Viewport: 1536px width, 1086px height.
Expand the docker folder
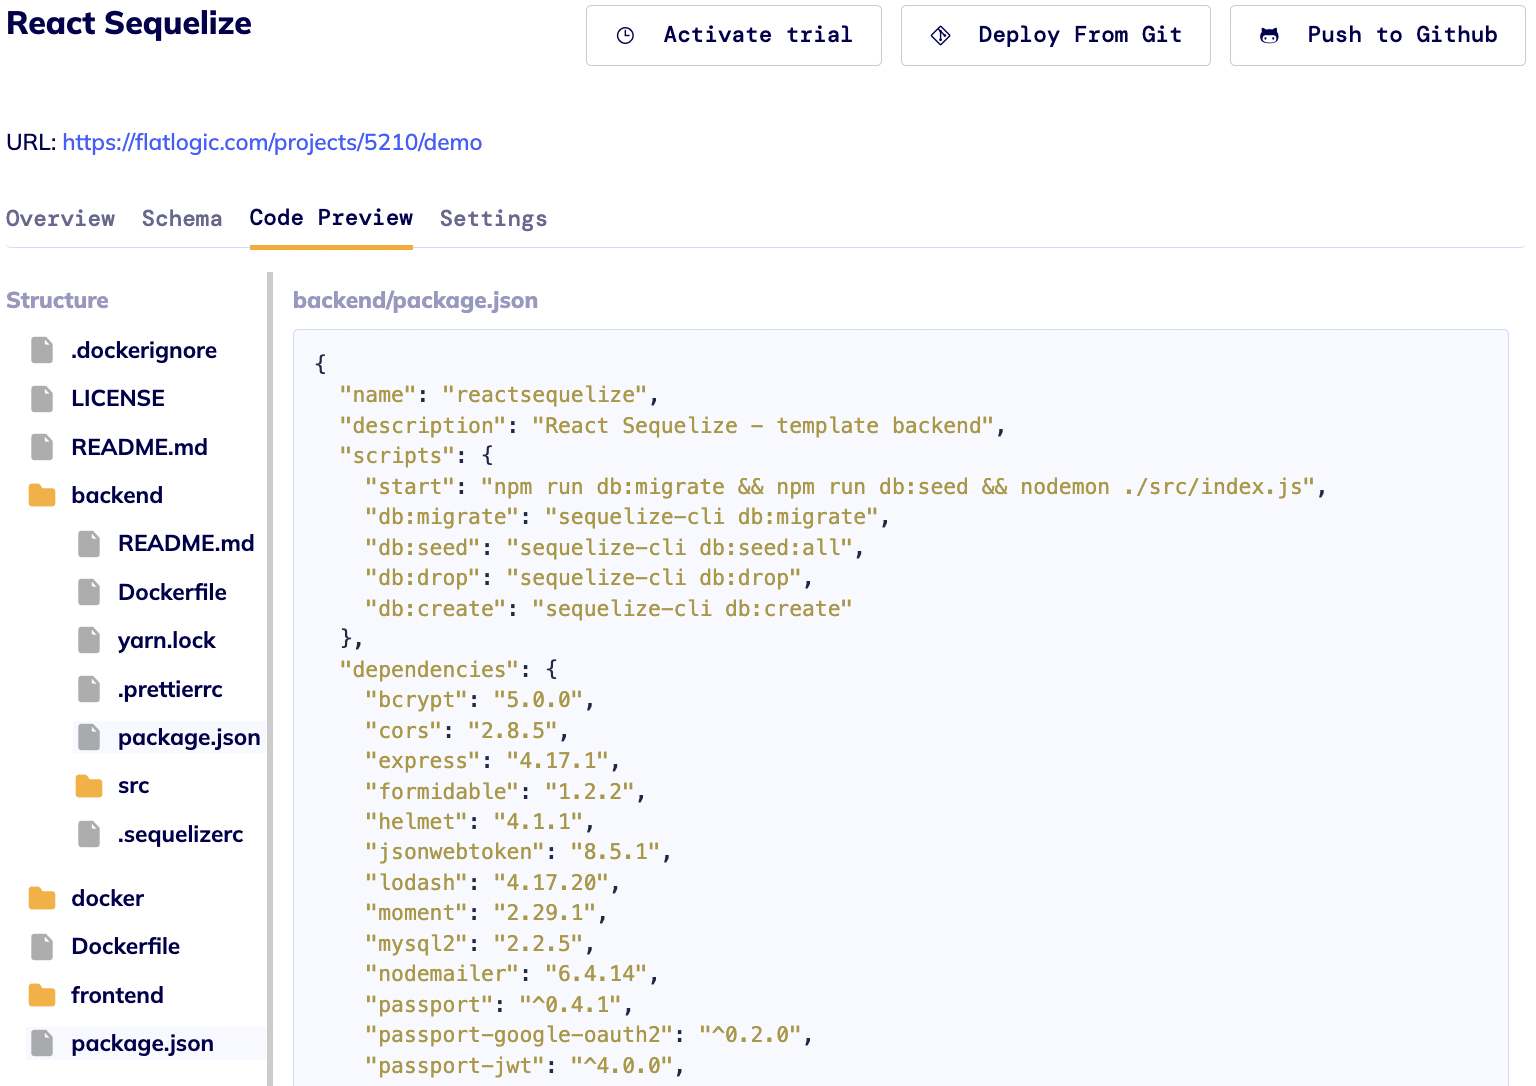(x=108, y=898)
